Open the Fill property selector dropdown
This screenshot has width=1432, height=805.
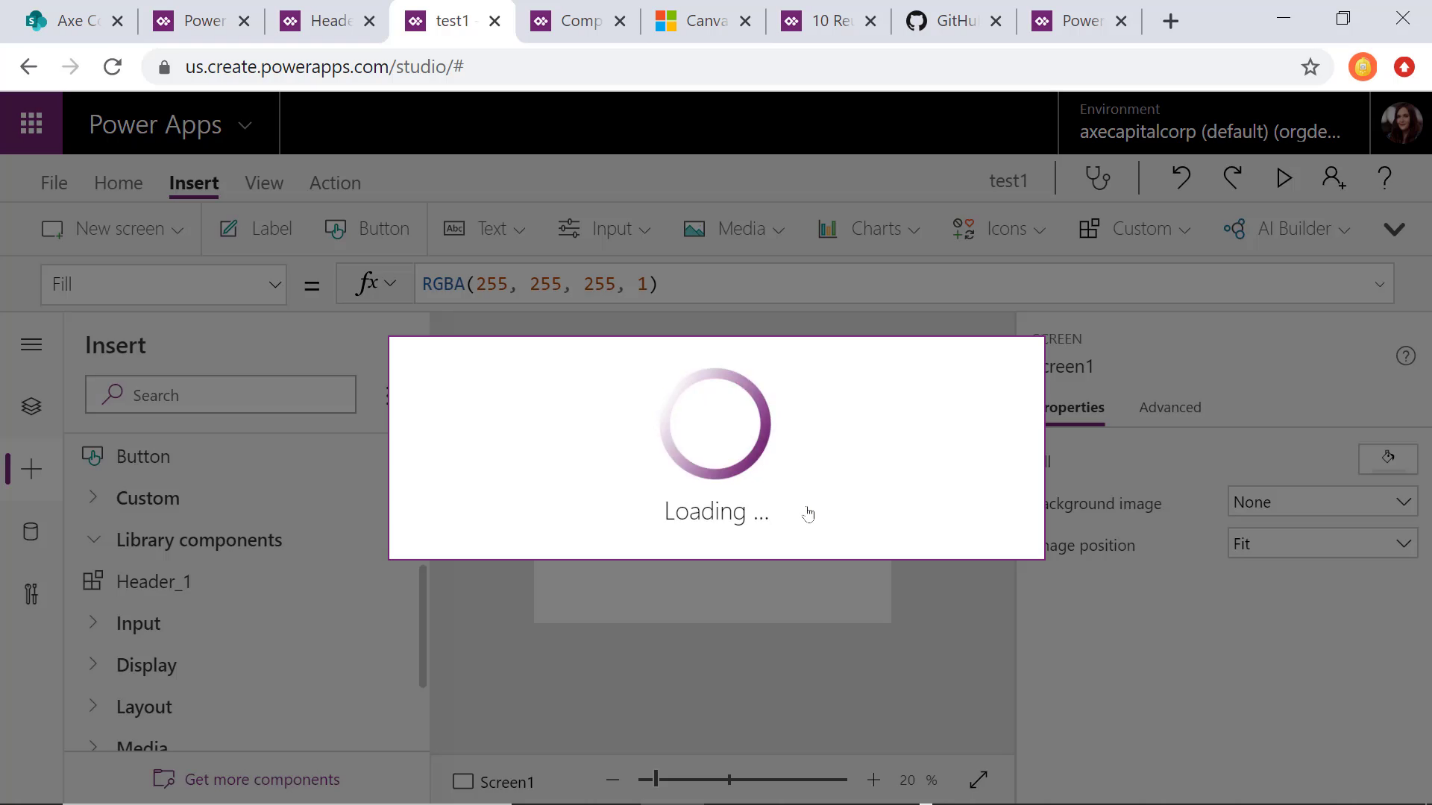[x=163, y=284]
